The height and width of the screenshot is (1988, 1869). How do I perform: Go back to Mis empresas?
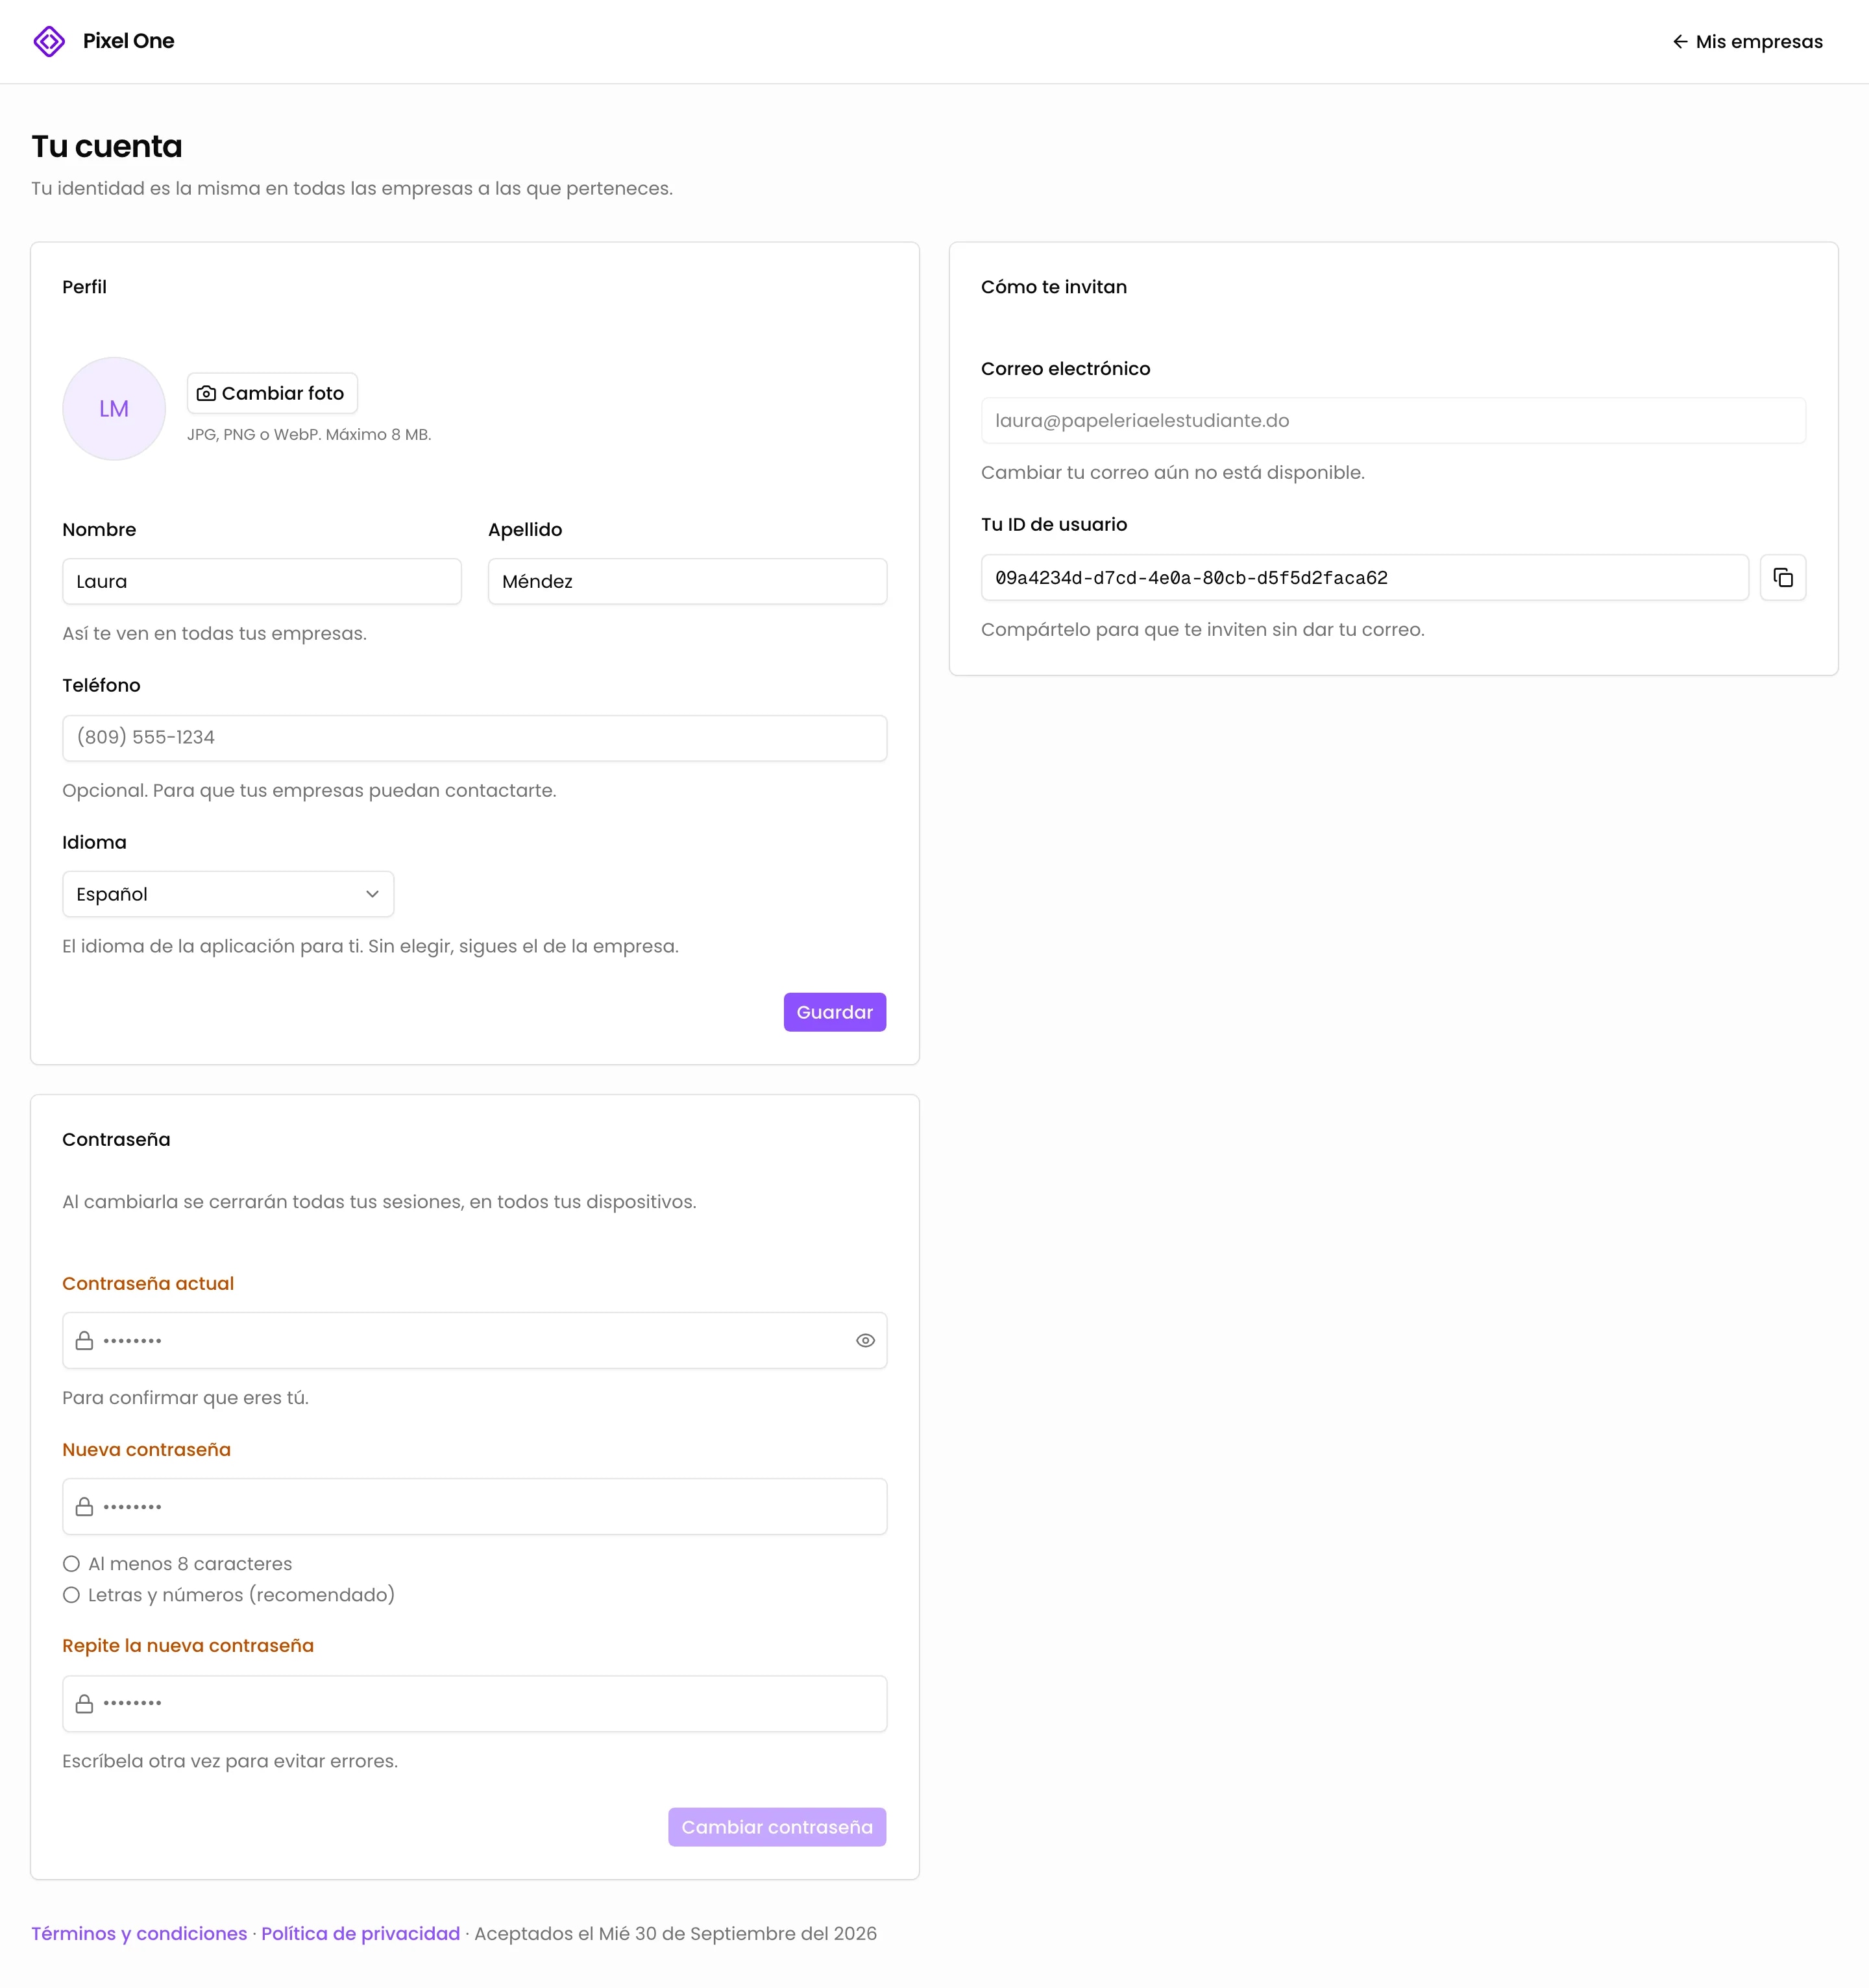(1747, 41)
